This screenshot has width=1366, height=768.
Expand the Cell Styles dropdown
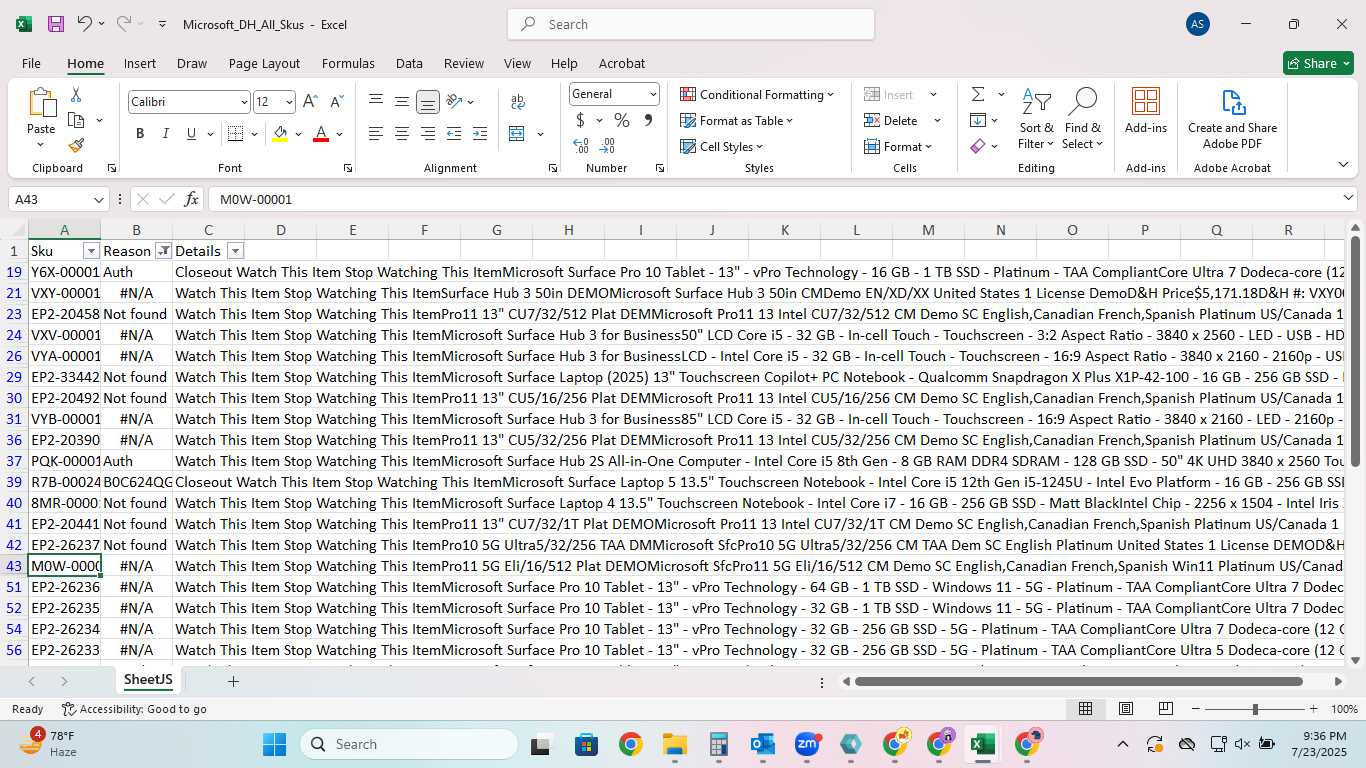(720, 146)
